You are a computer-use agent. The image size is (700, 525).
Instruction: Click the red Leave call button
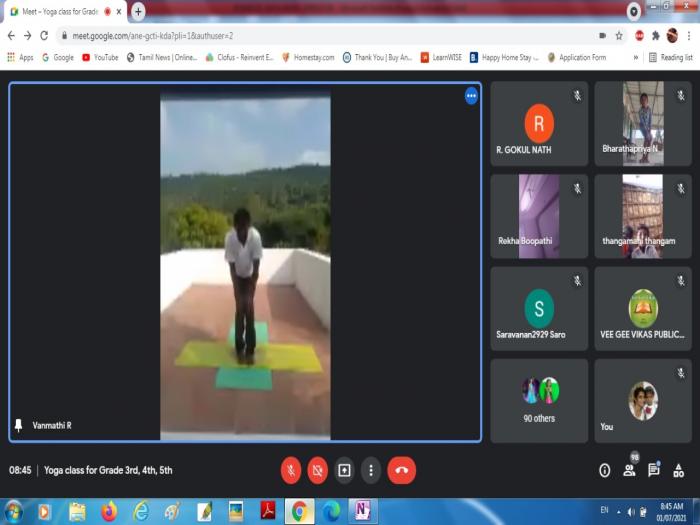(x=401, y=471)
